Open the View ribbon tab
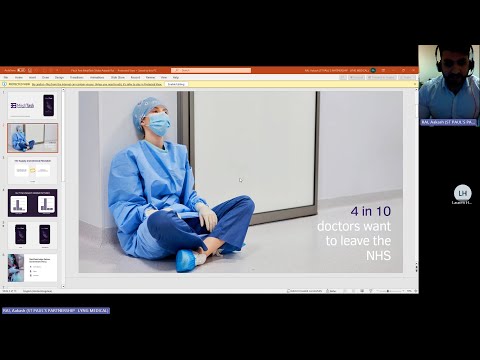The width and height of the screenshot is (480, 360). tap(164, 77)
